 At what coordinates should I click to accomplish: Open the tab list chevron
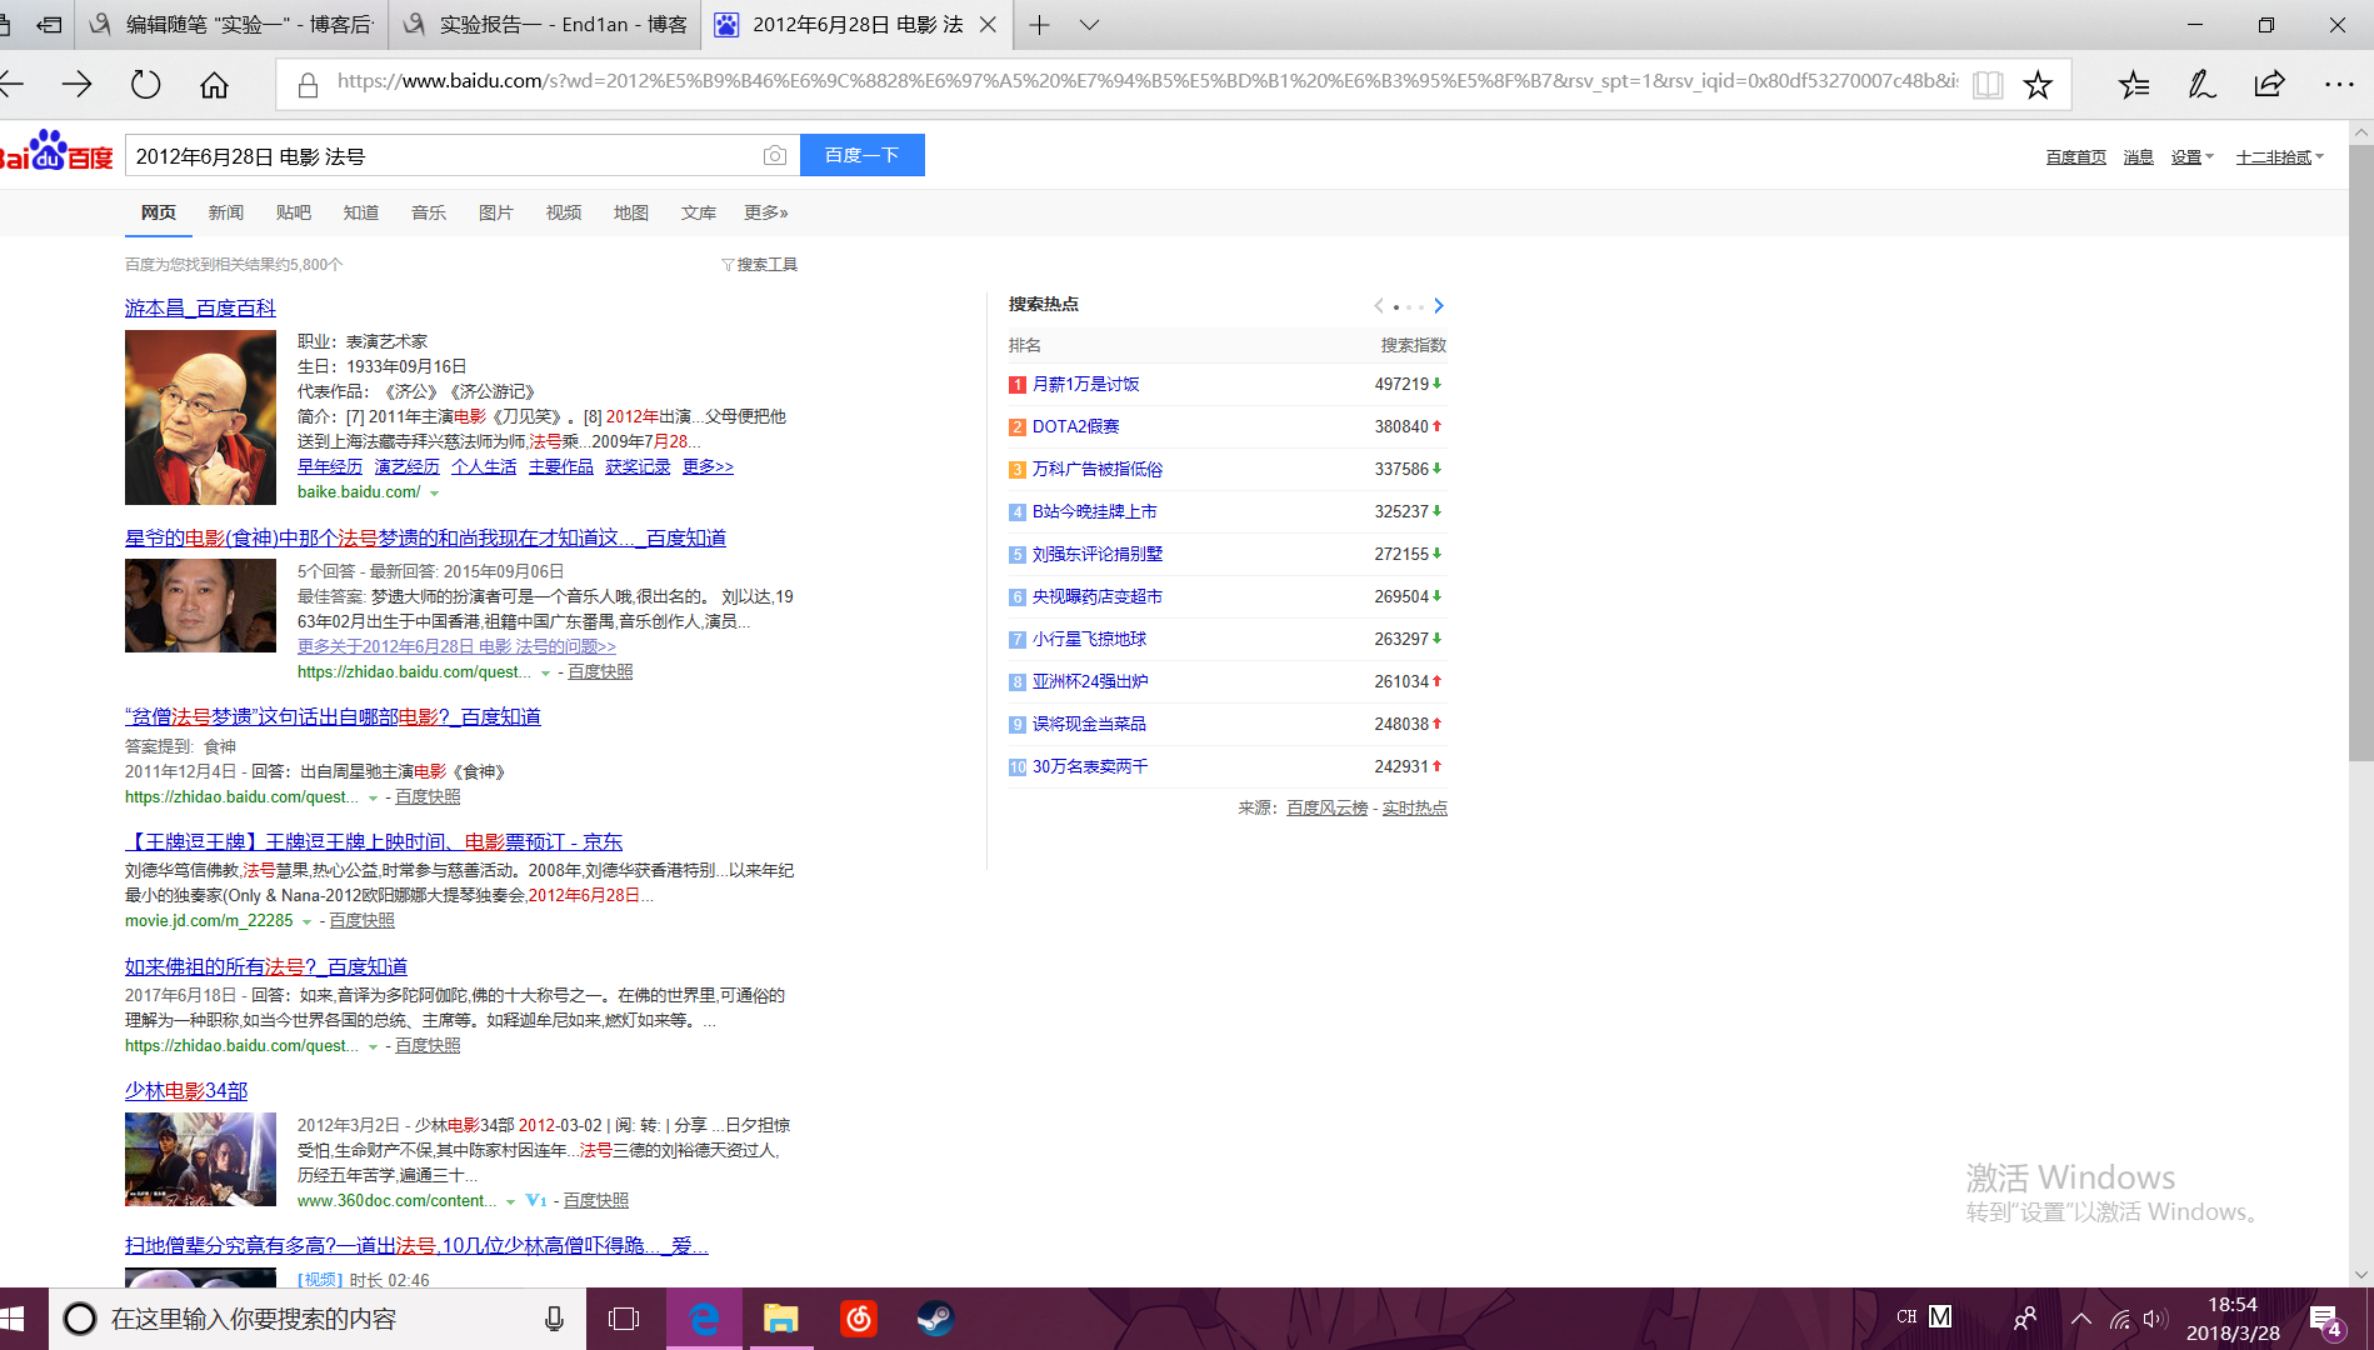click(x=1089, y=25)
